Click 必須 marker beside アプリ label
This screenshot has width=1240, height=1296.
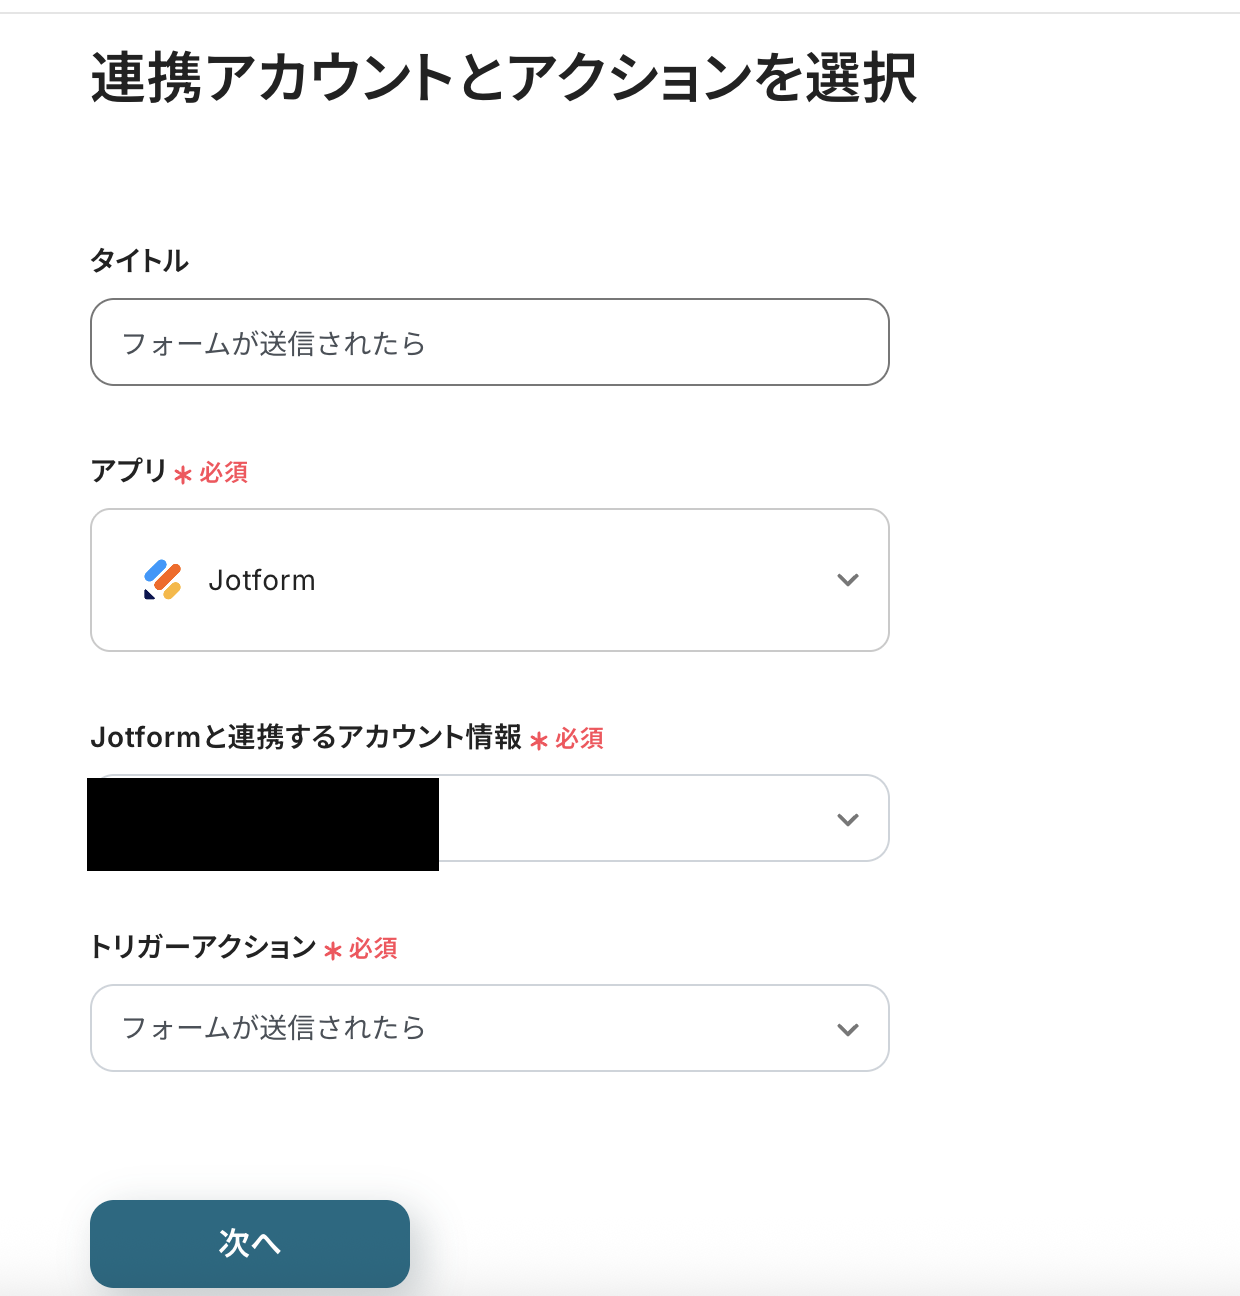[x=223, y=472]
